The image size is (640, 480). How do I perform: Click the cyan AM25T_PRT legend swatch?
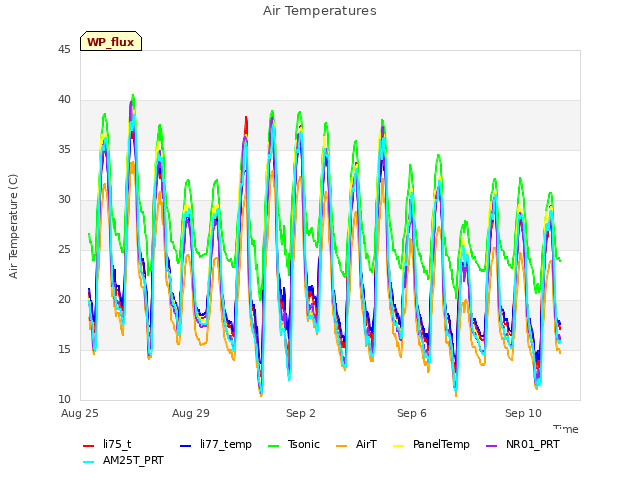pyautogui.click(x=89, y=461)
